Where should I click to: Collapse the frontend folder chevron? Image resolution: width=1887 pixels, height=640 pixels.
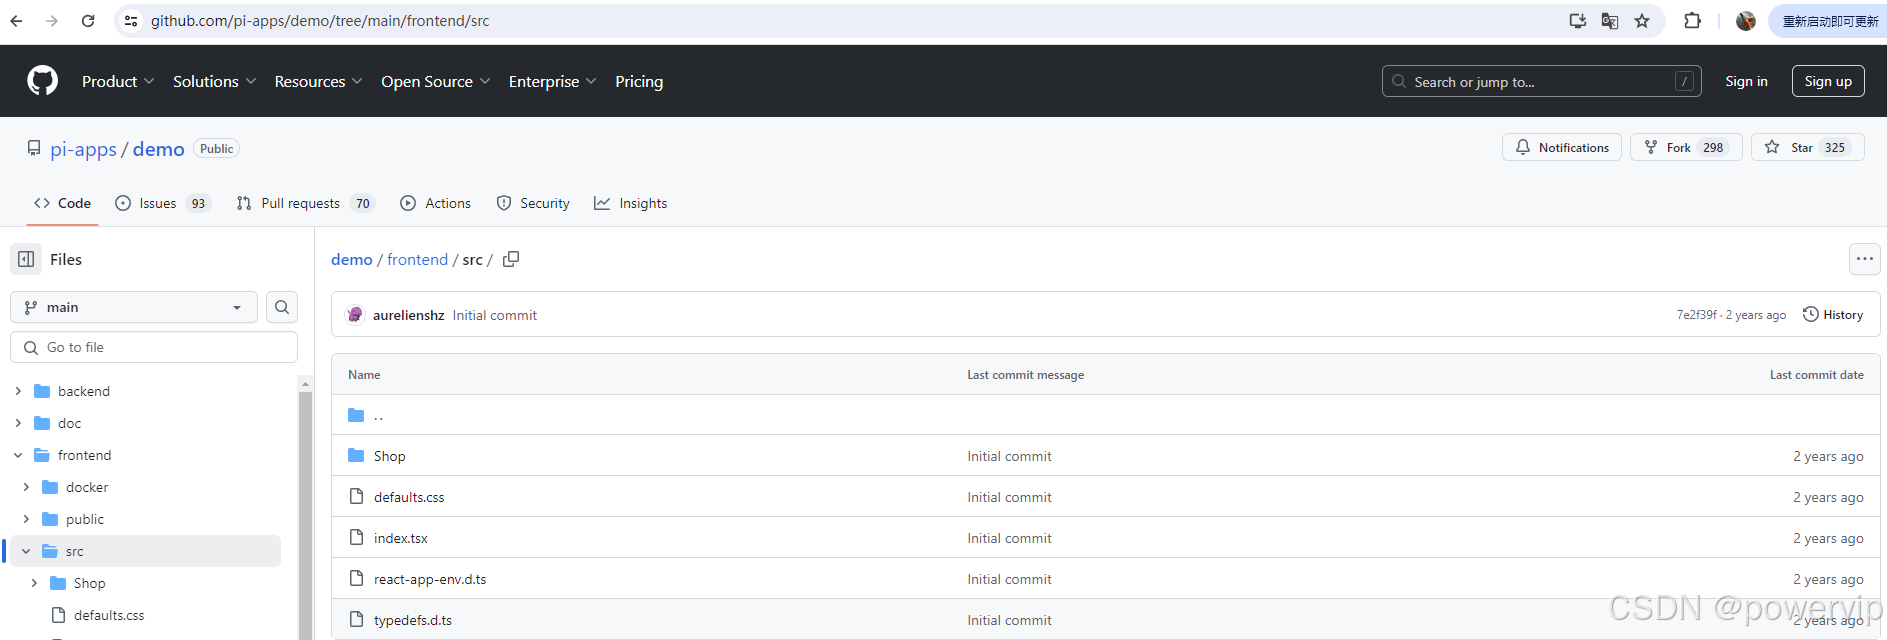18,455
